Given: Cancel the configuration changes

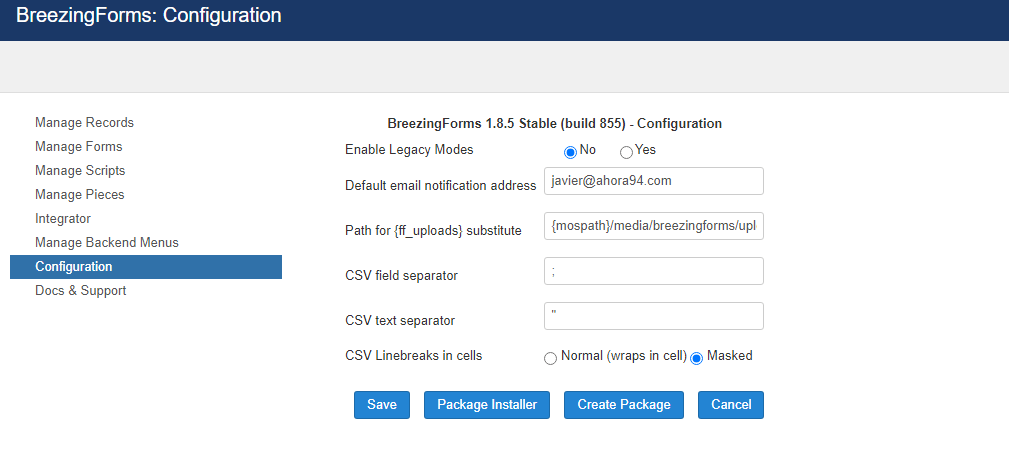Looking at the screenshot, I should point(731,405).
